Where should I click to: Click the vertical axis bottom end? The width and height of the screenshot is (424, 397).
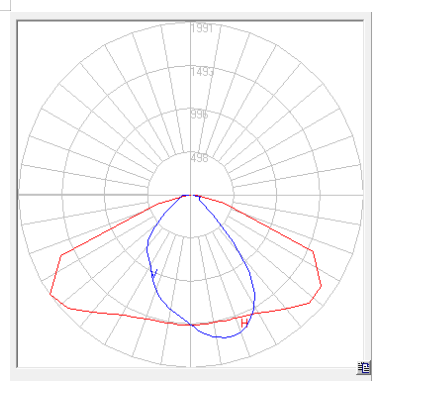tap(190, 366)
